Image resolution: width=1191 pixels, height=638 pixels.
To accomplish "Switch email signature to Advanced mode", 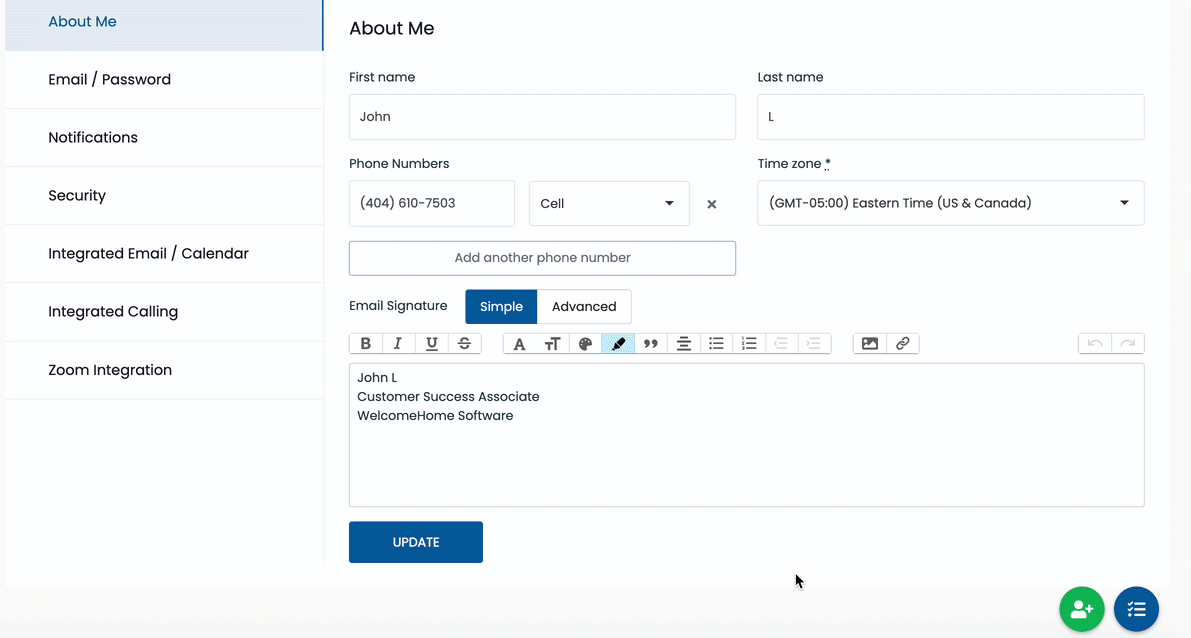I will click(584, 307).
